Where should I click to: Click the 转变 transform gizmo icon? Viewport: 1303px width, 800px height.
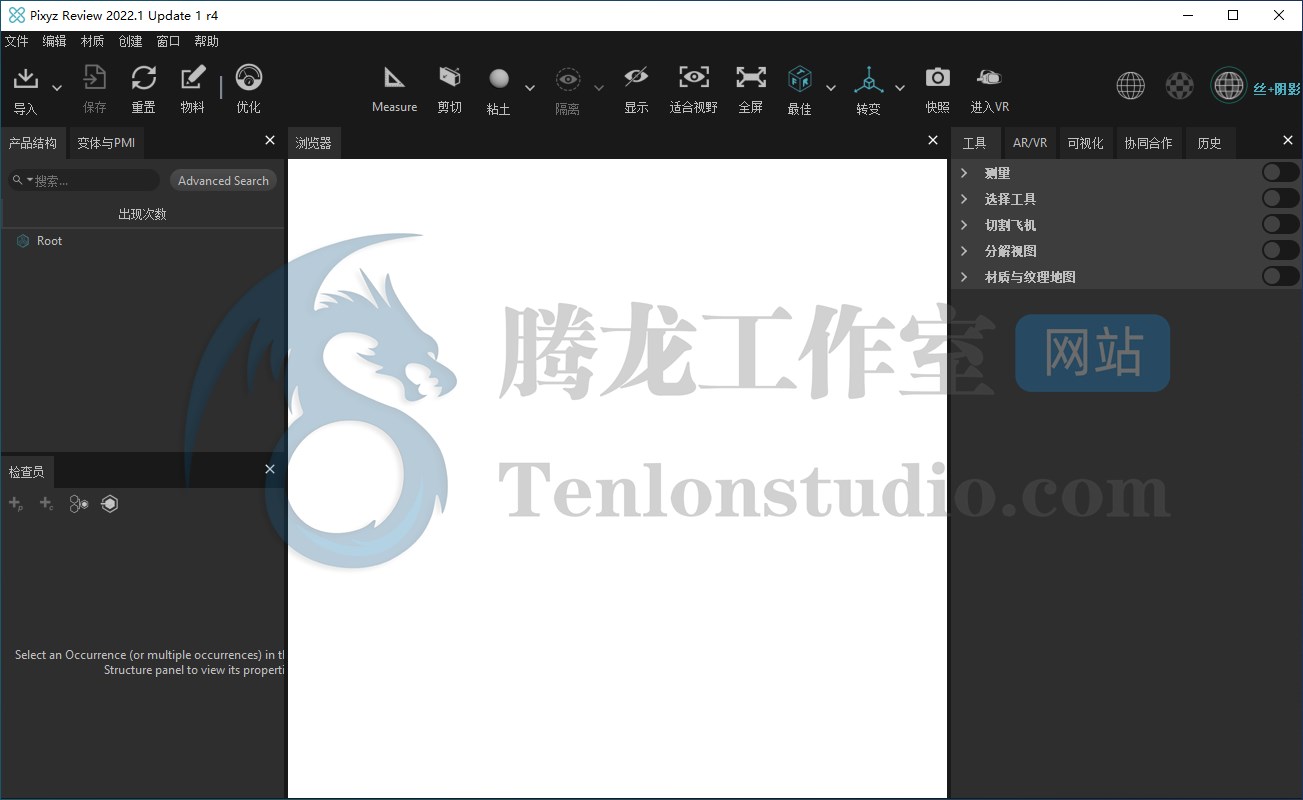coord(868,80)
